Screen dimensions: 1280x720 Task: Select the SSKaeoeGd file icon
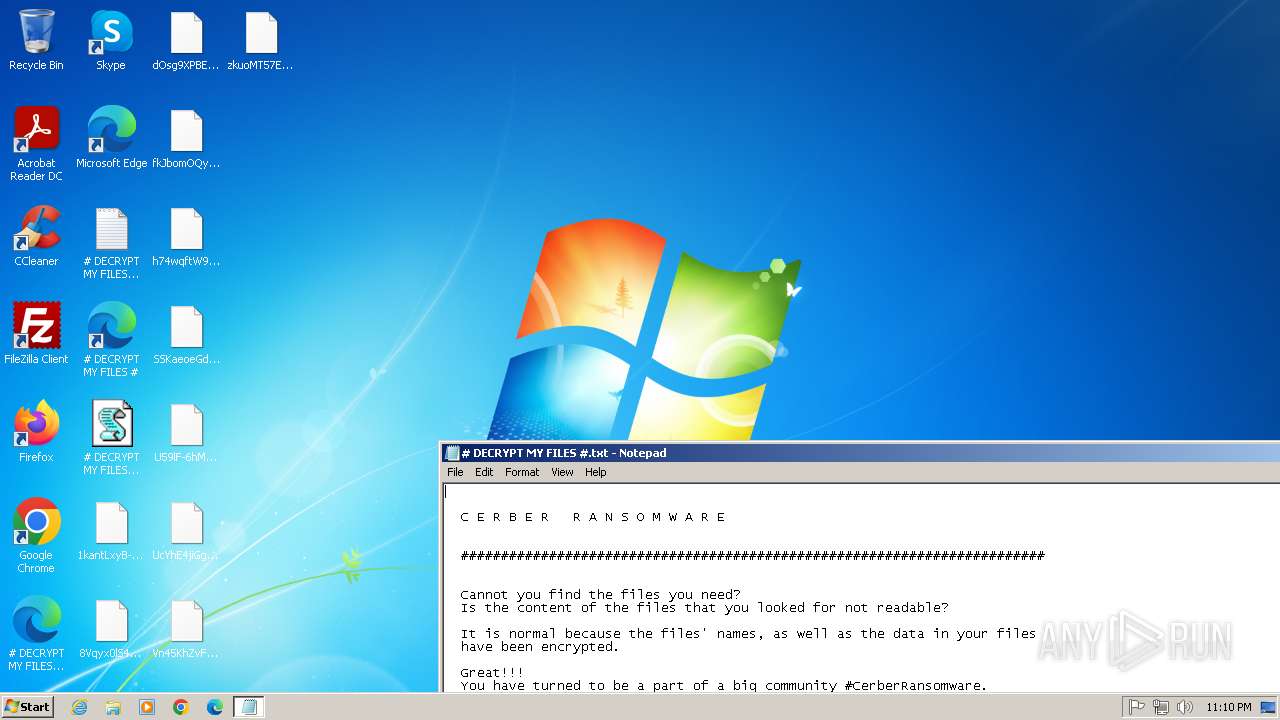tap(186, 334)
